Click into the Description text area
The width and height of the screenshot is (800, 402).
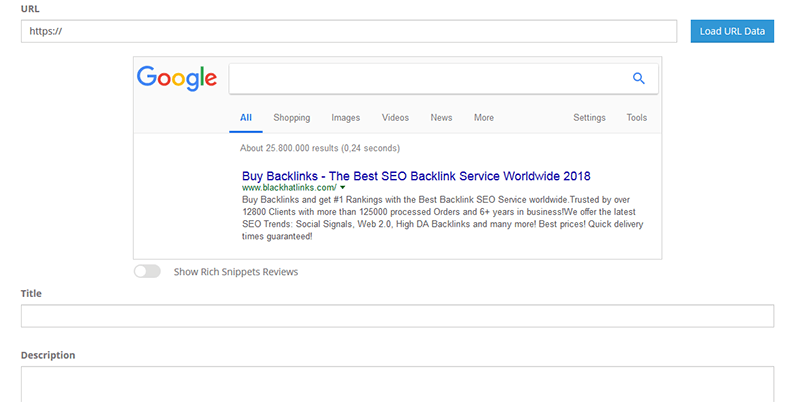tap(397, 384)
